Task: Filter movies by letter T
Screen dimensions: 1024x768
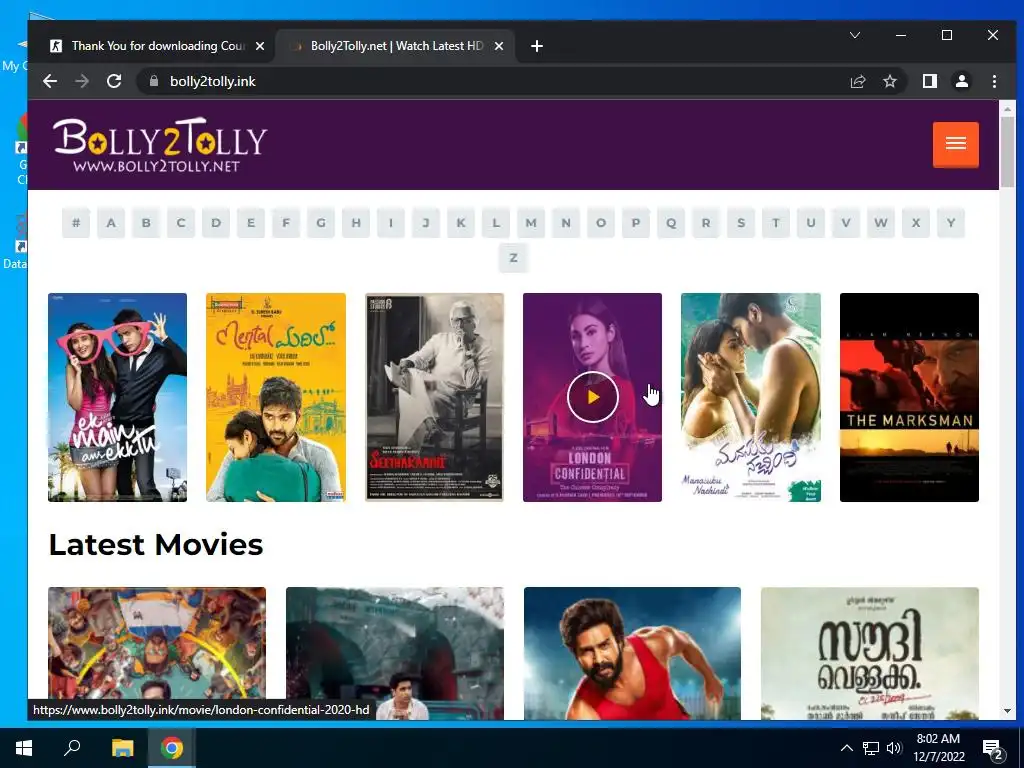Action: tap(776, 223)
